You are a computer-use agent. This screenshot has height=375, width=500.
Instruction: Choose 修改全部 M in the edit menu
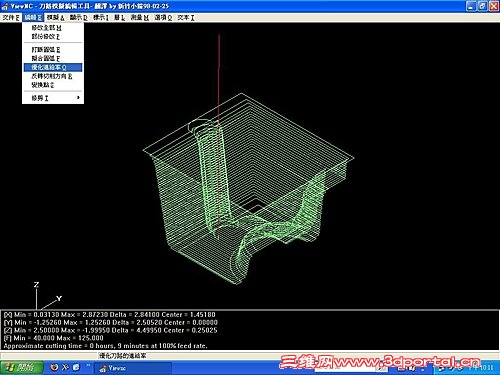pyautogui.click(x=53, y=28)
